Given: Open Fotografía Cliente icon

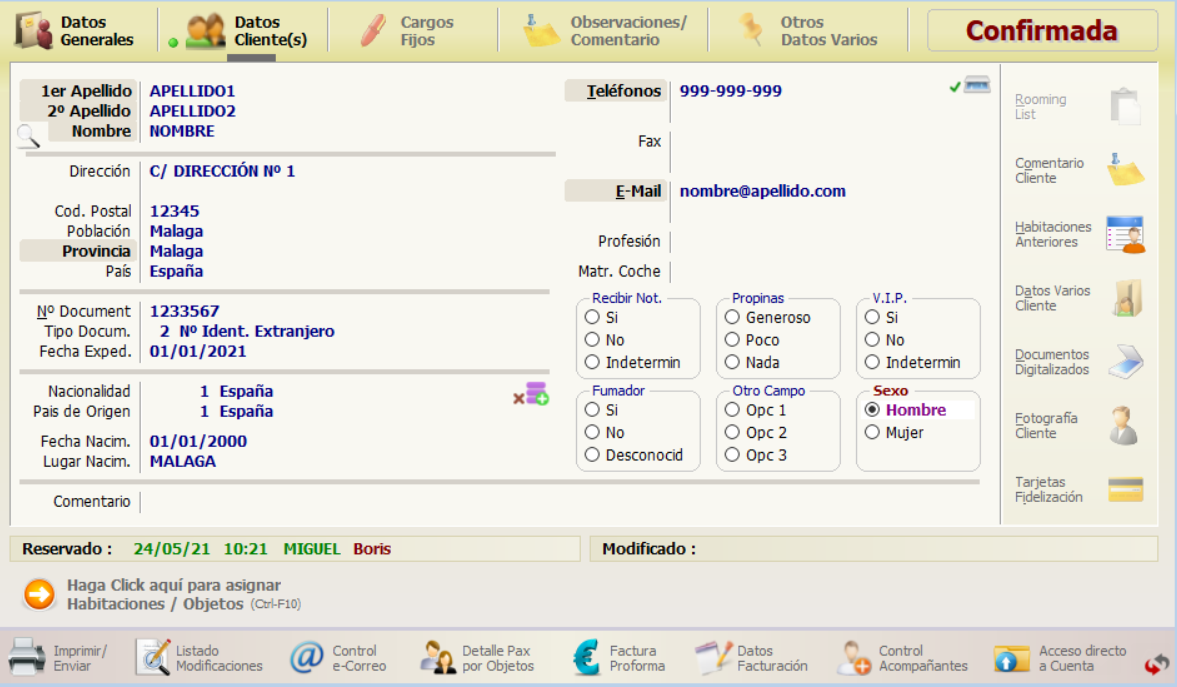Looking at the screenshot, I should point(1125,425).
